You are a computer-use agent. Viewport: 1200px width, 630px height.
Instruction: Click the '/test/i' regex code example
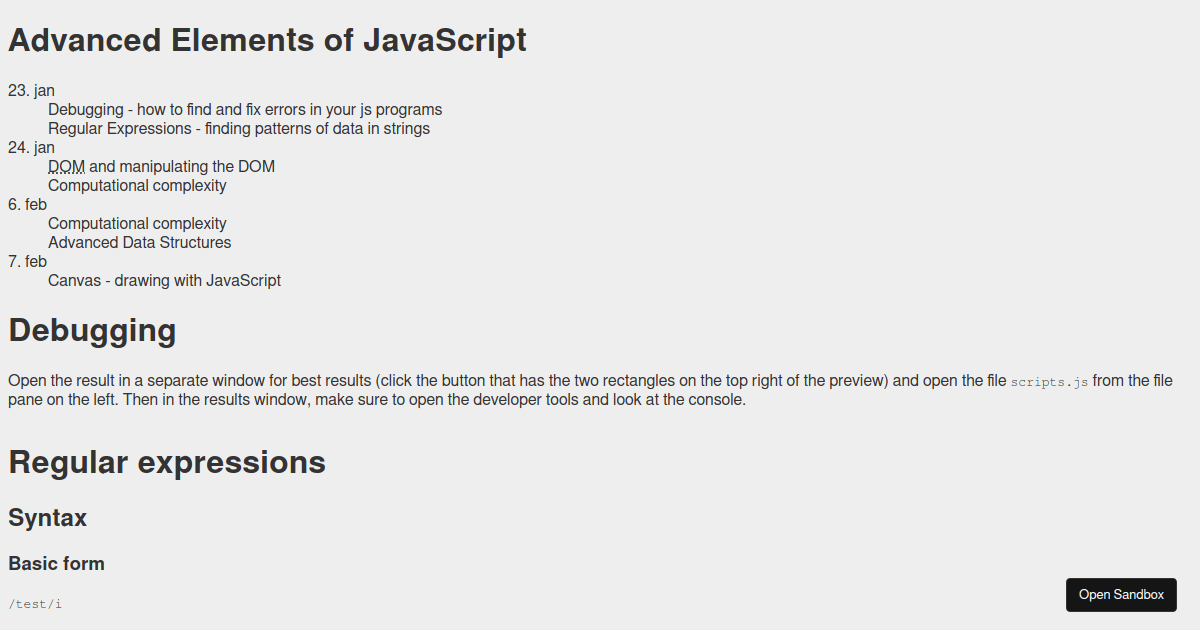[35, 604]
